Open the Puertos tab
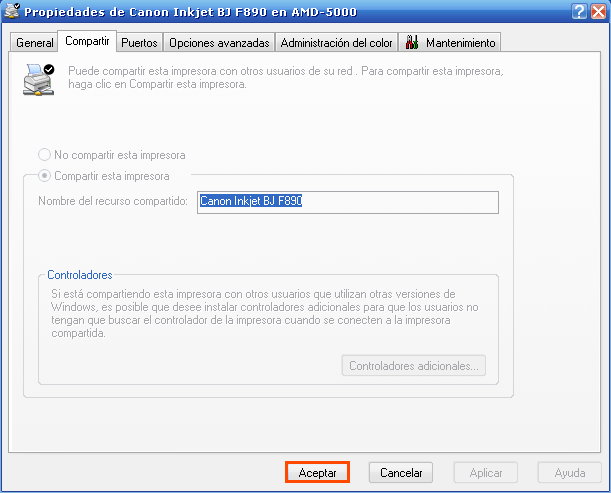611x493 pixels. click(x=139, y=42)
